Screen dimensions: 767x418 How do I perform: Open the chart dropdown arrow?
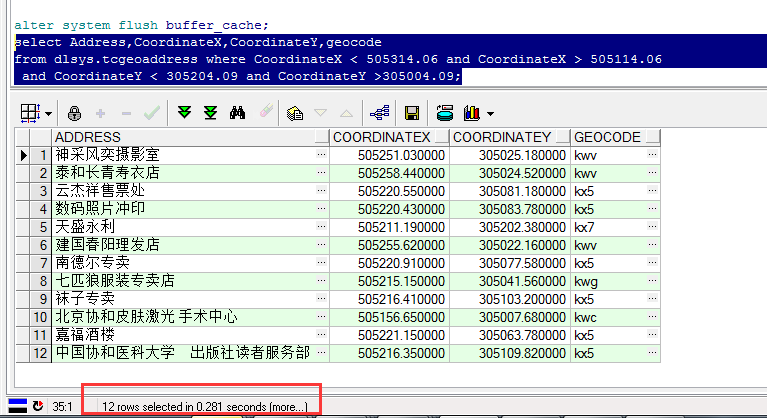pos(490,114)
